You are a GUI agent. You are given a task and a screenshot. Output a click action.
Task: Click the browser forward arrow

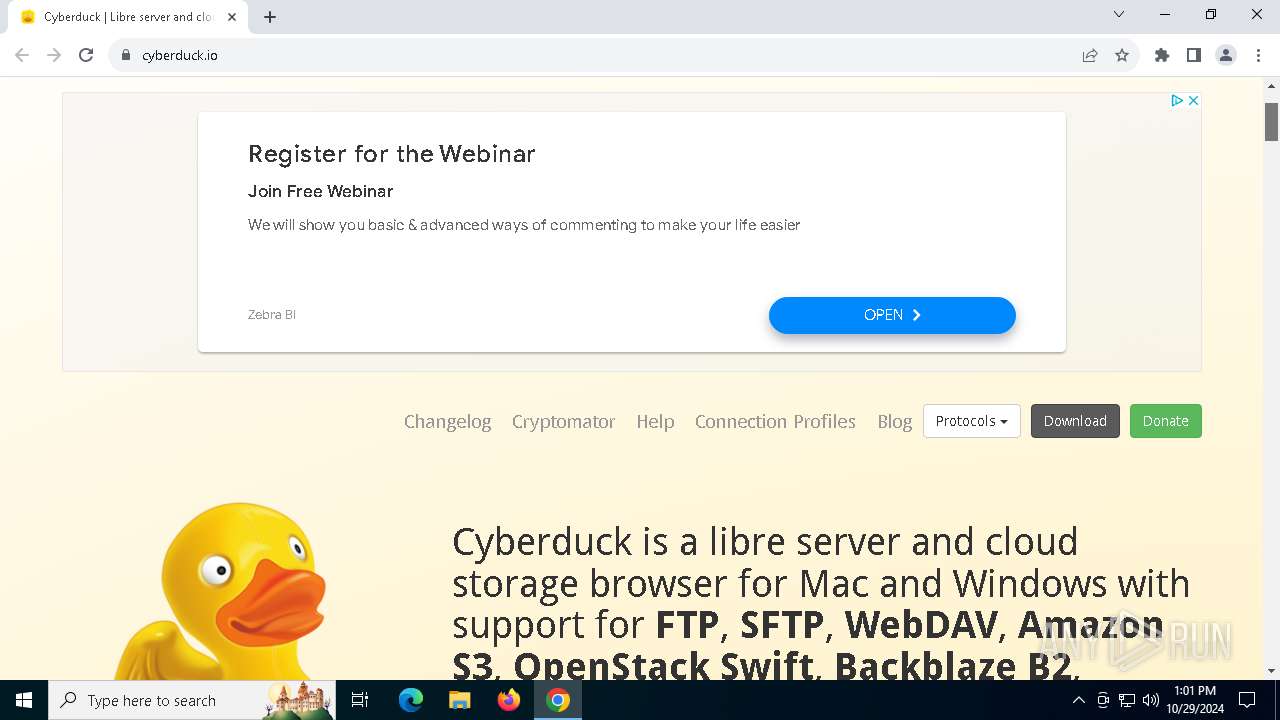(54, 55)
